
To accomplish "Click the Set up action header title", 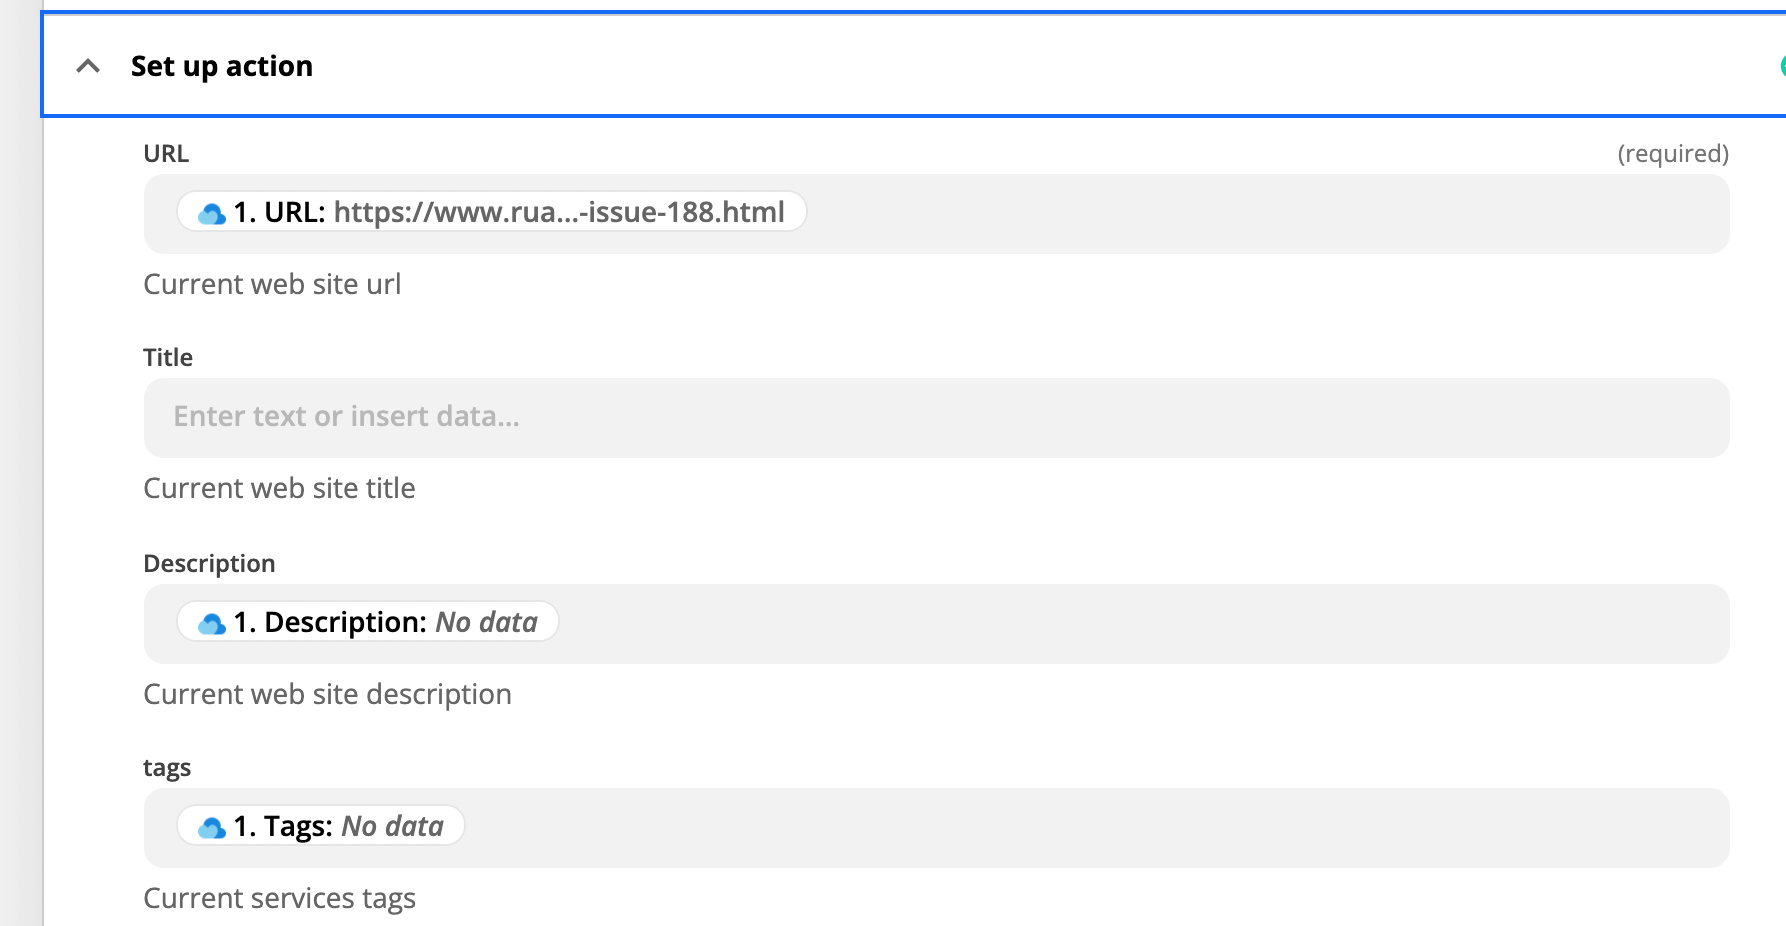I will (221, 66).
